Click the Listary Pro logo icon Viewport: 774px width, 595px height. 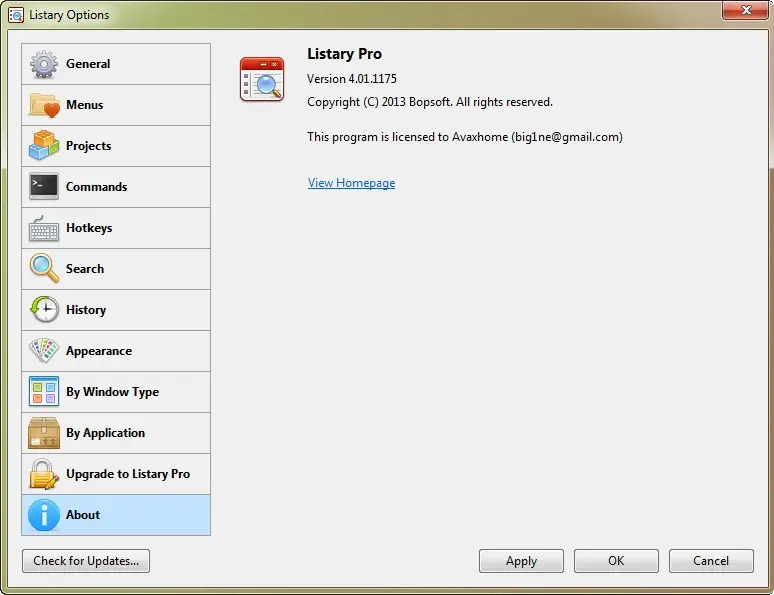pos(262,79)
